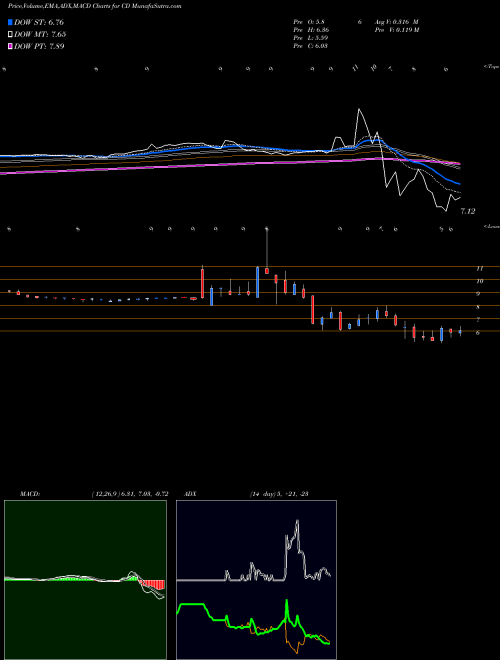Click the tall blue candlestick near level 11
The height and width of the screenshot is (660, 500).
click(x=258, y=282)
